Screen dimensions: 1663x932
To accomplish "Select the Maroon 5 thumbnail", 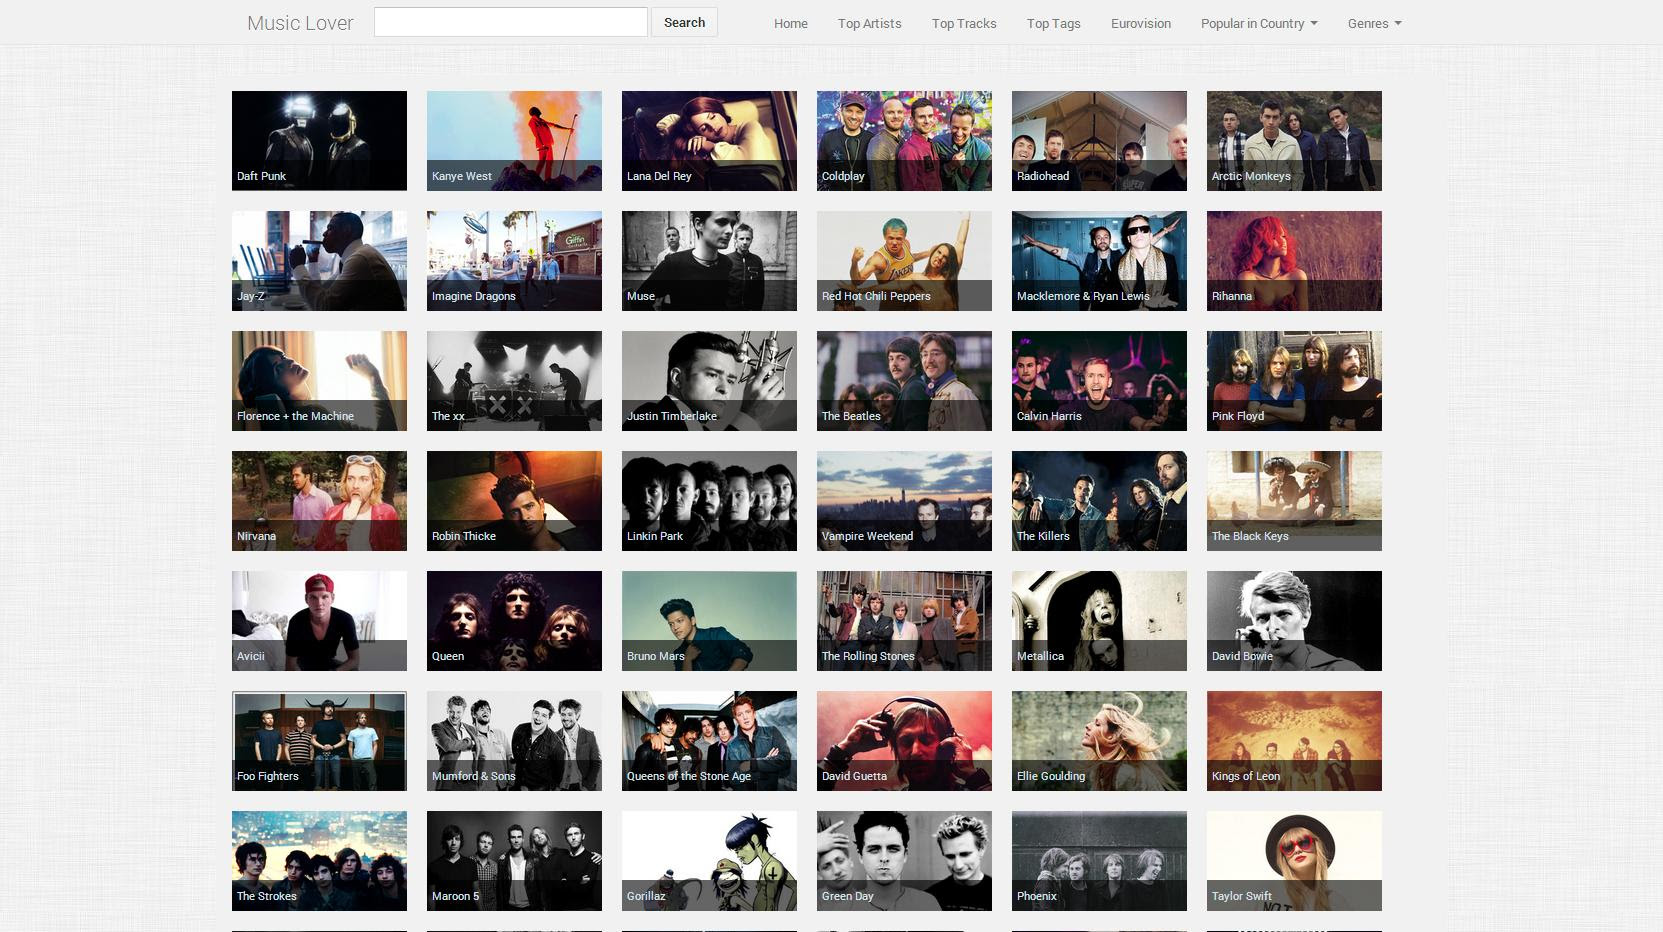I will click(514, 861).
